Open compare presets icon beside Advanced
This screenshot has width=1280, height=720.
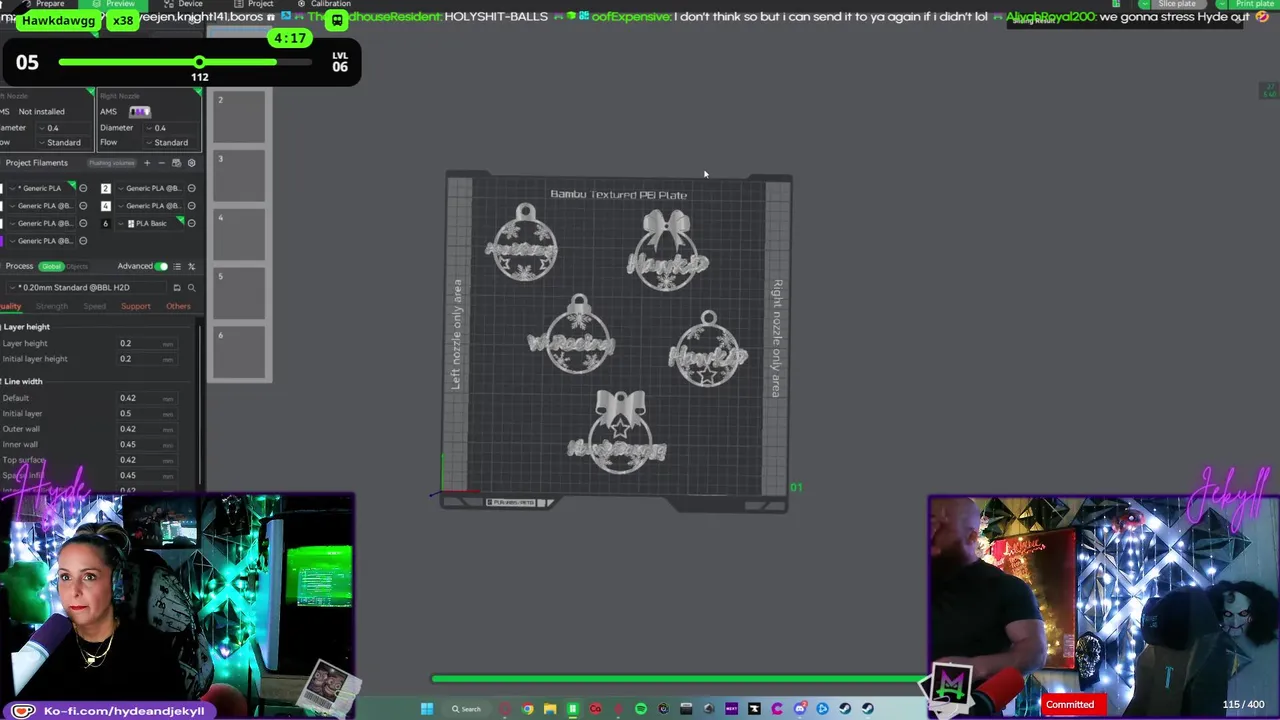click(191, 266)
